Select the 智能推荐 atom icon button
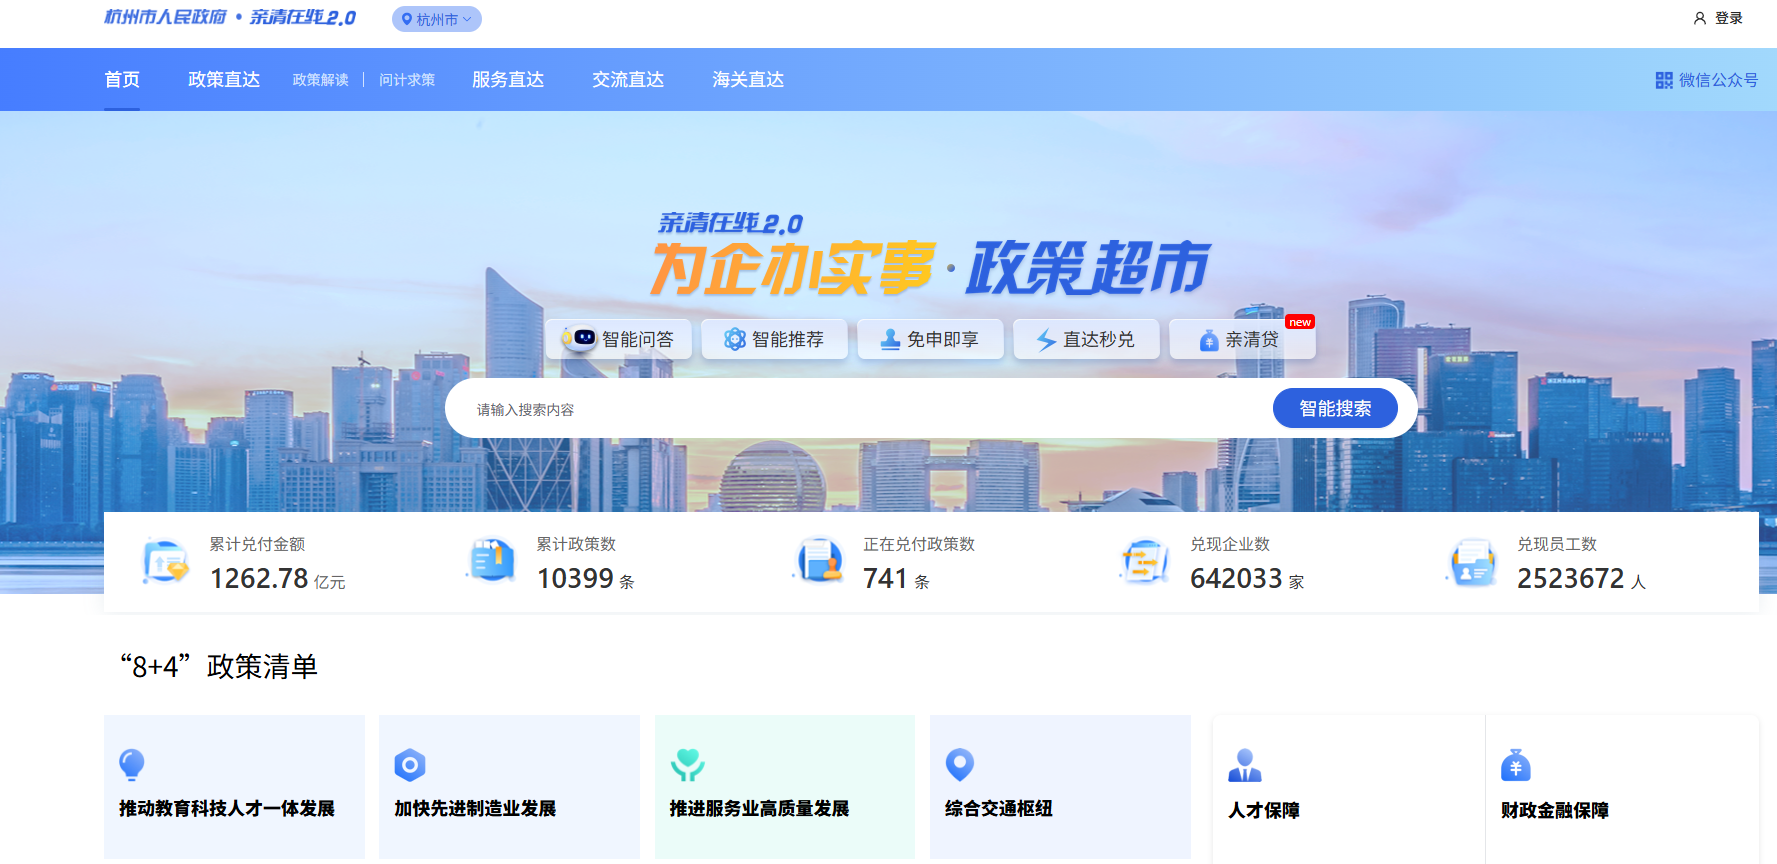 coord(735,339)
